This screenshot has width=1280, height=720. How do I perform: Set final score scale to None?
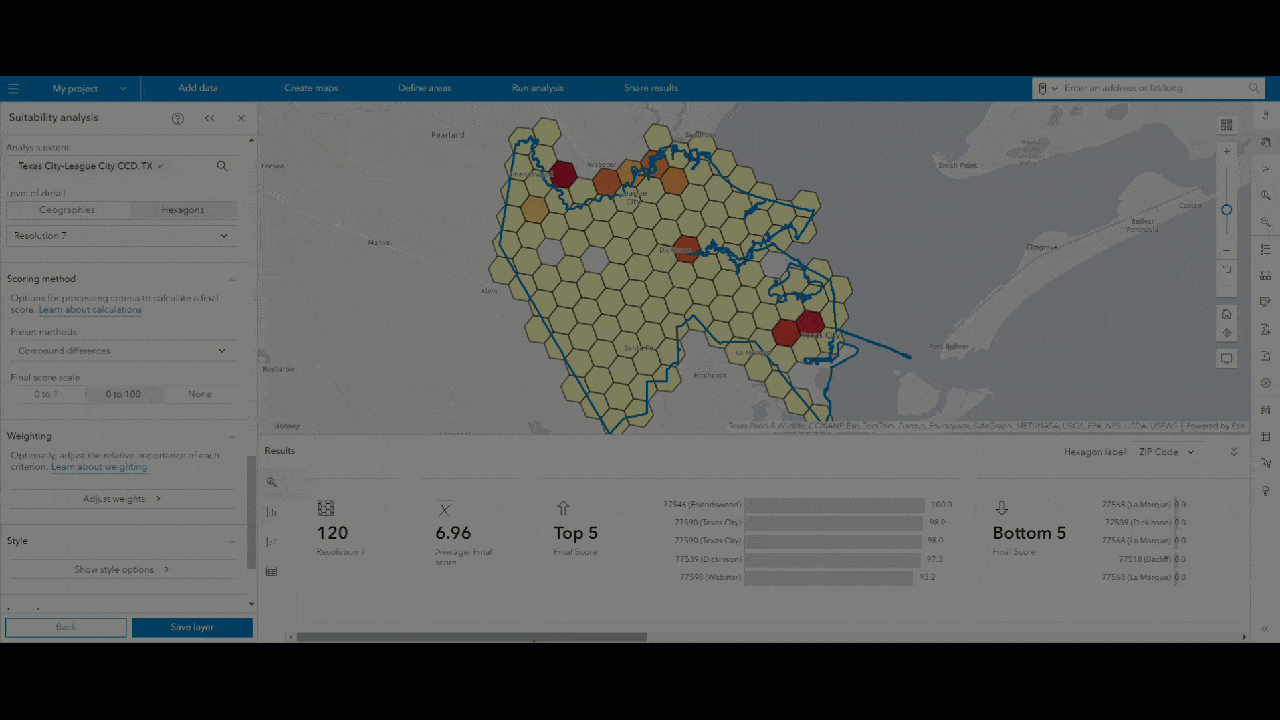pyautogui.click(x=199, y=394)
